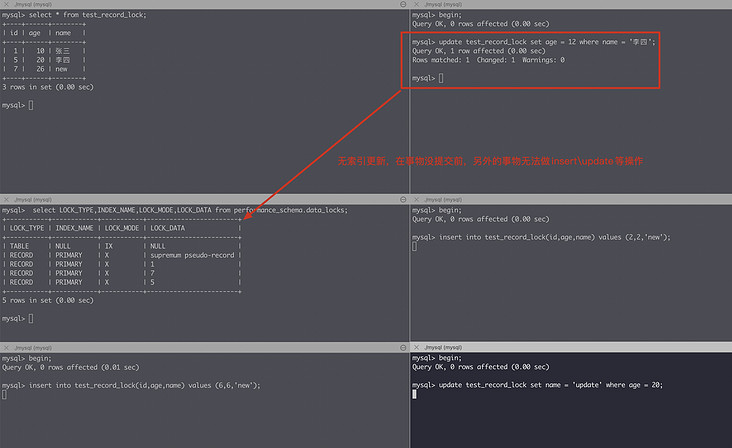732x448 pixels.
Task: Select the title of the age = 12 update pane
Action: [x=443, y=4]
